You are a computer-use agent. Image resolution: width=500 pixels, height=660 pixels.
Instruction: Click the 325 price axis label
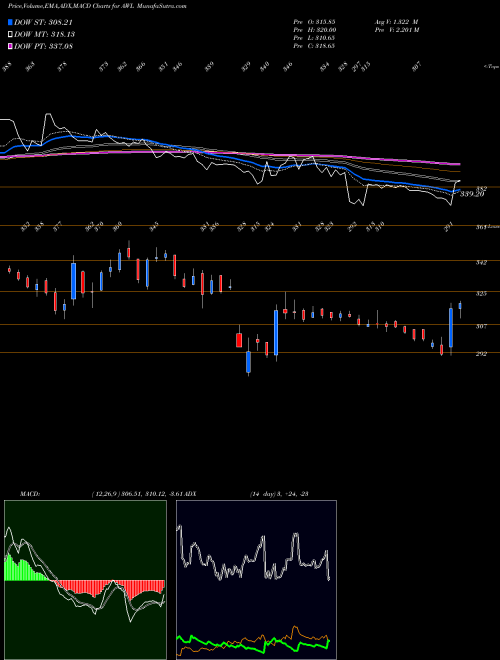click(481, 293)
